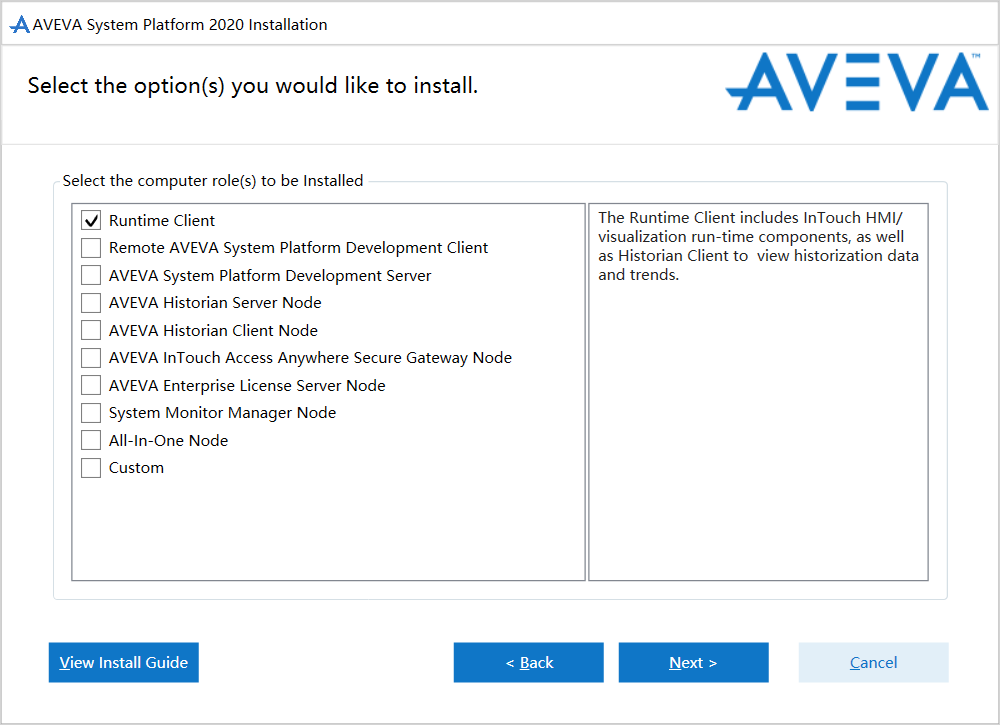Enable Remote AVEVA System Platform Development Client
1000x725 pixels.
coord(91,248)
